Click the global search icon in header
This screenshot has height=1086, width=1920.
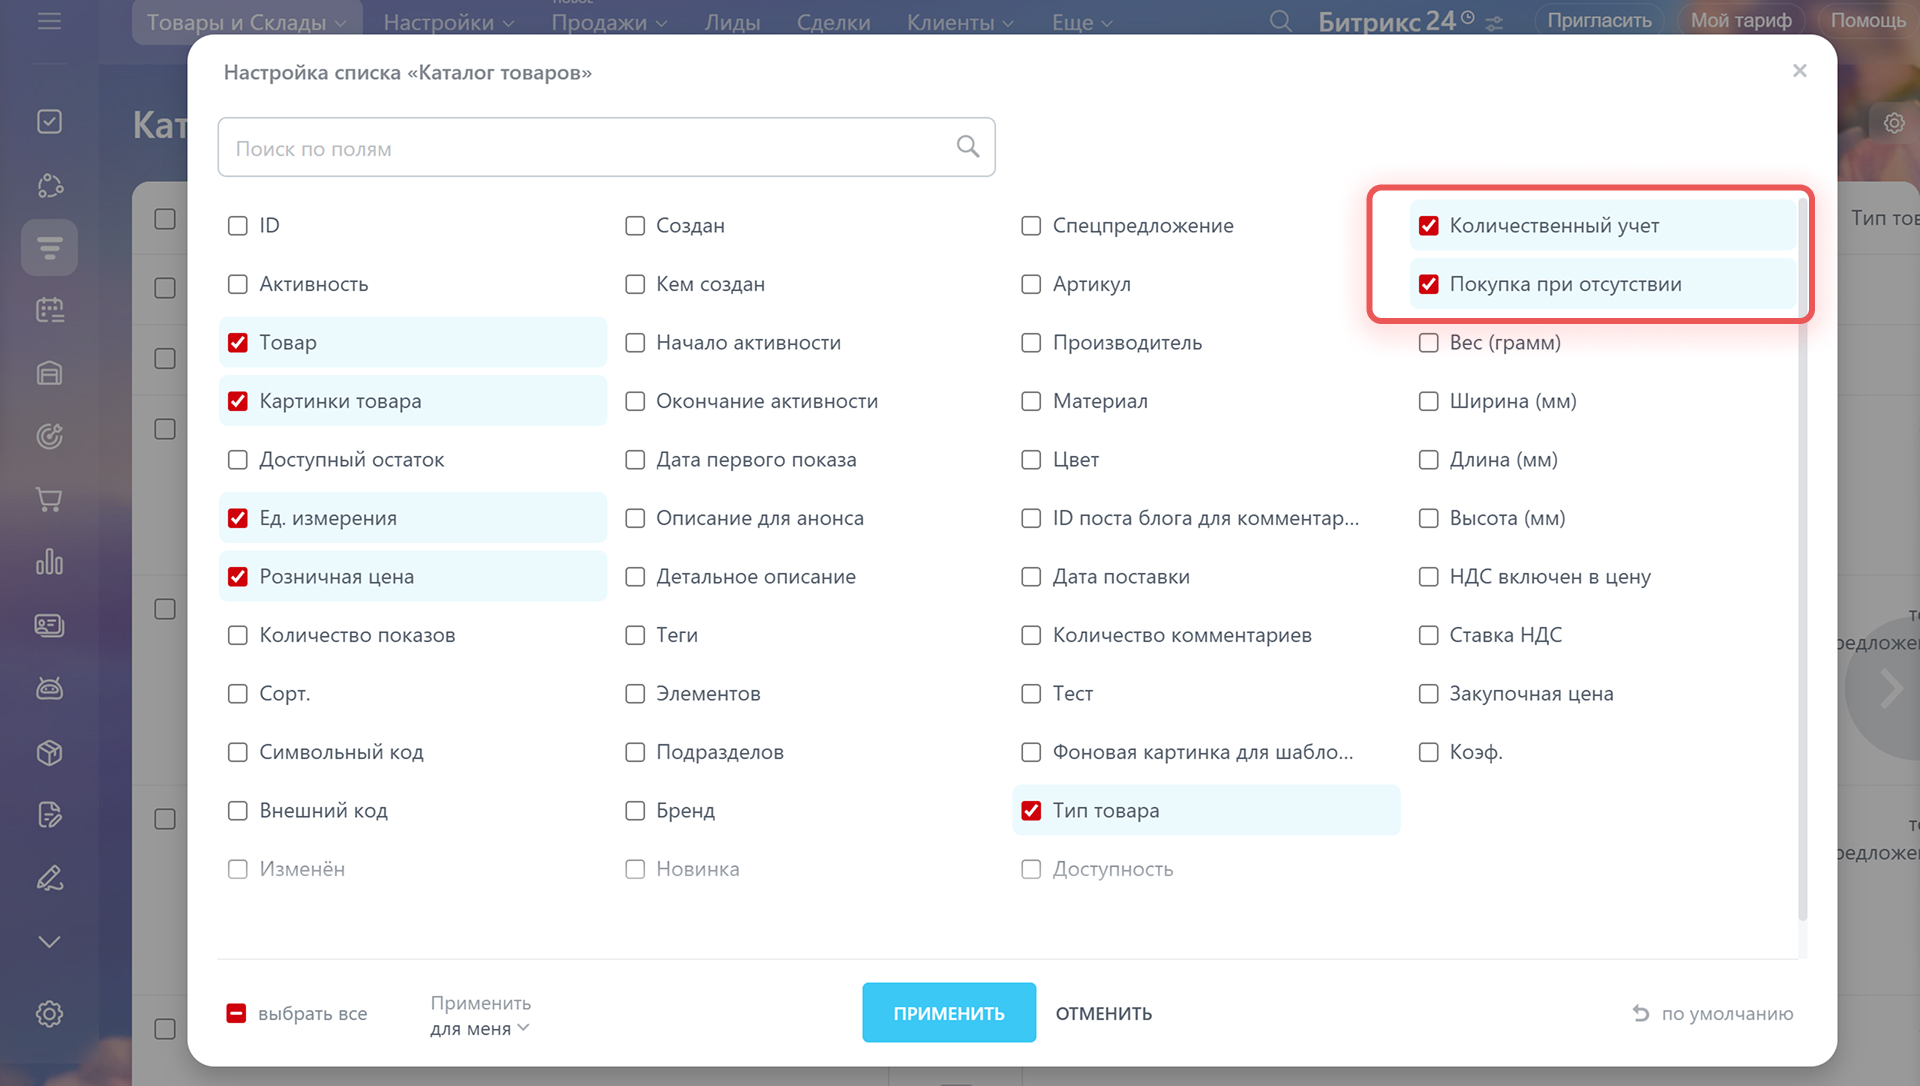coord(1280,21)
